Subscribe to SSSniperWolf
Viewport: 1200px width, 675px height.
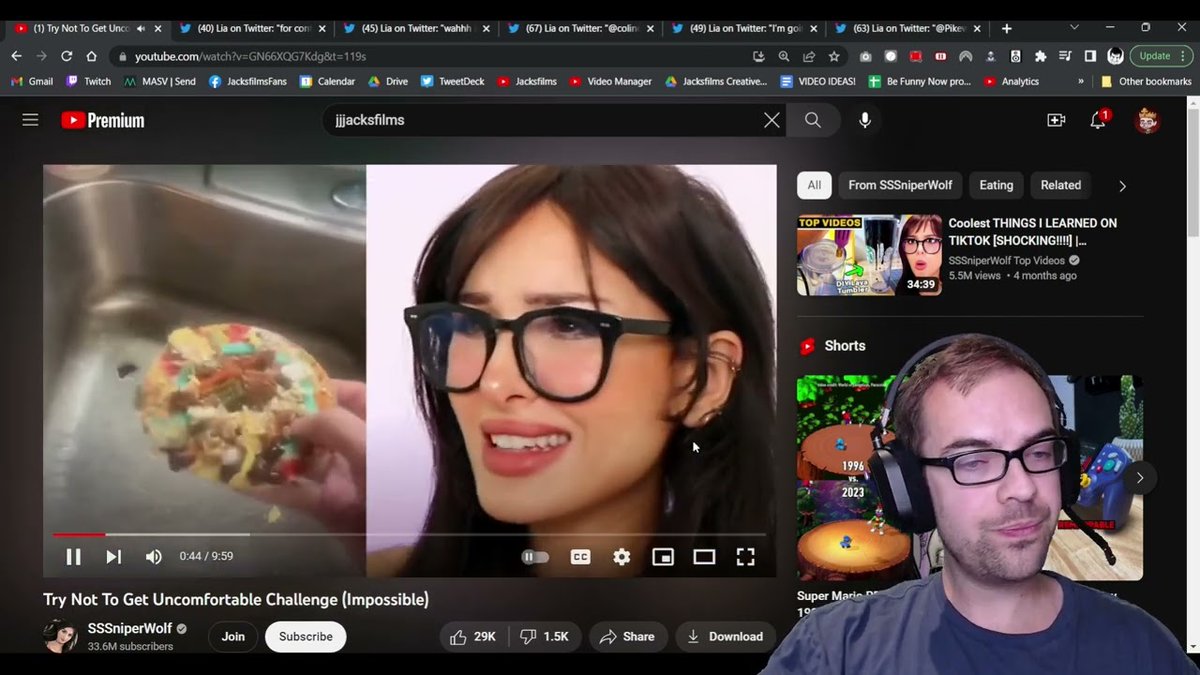coord(305,636)
